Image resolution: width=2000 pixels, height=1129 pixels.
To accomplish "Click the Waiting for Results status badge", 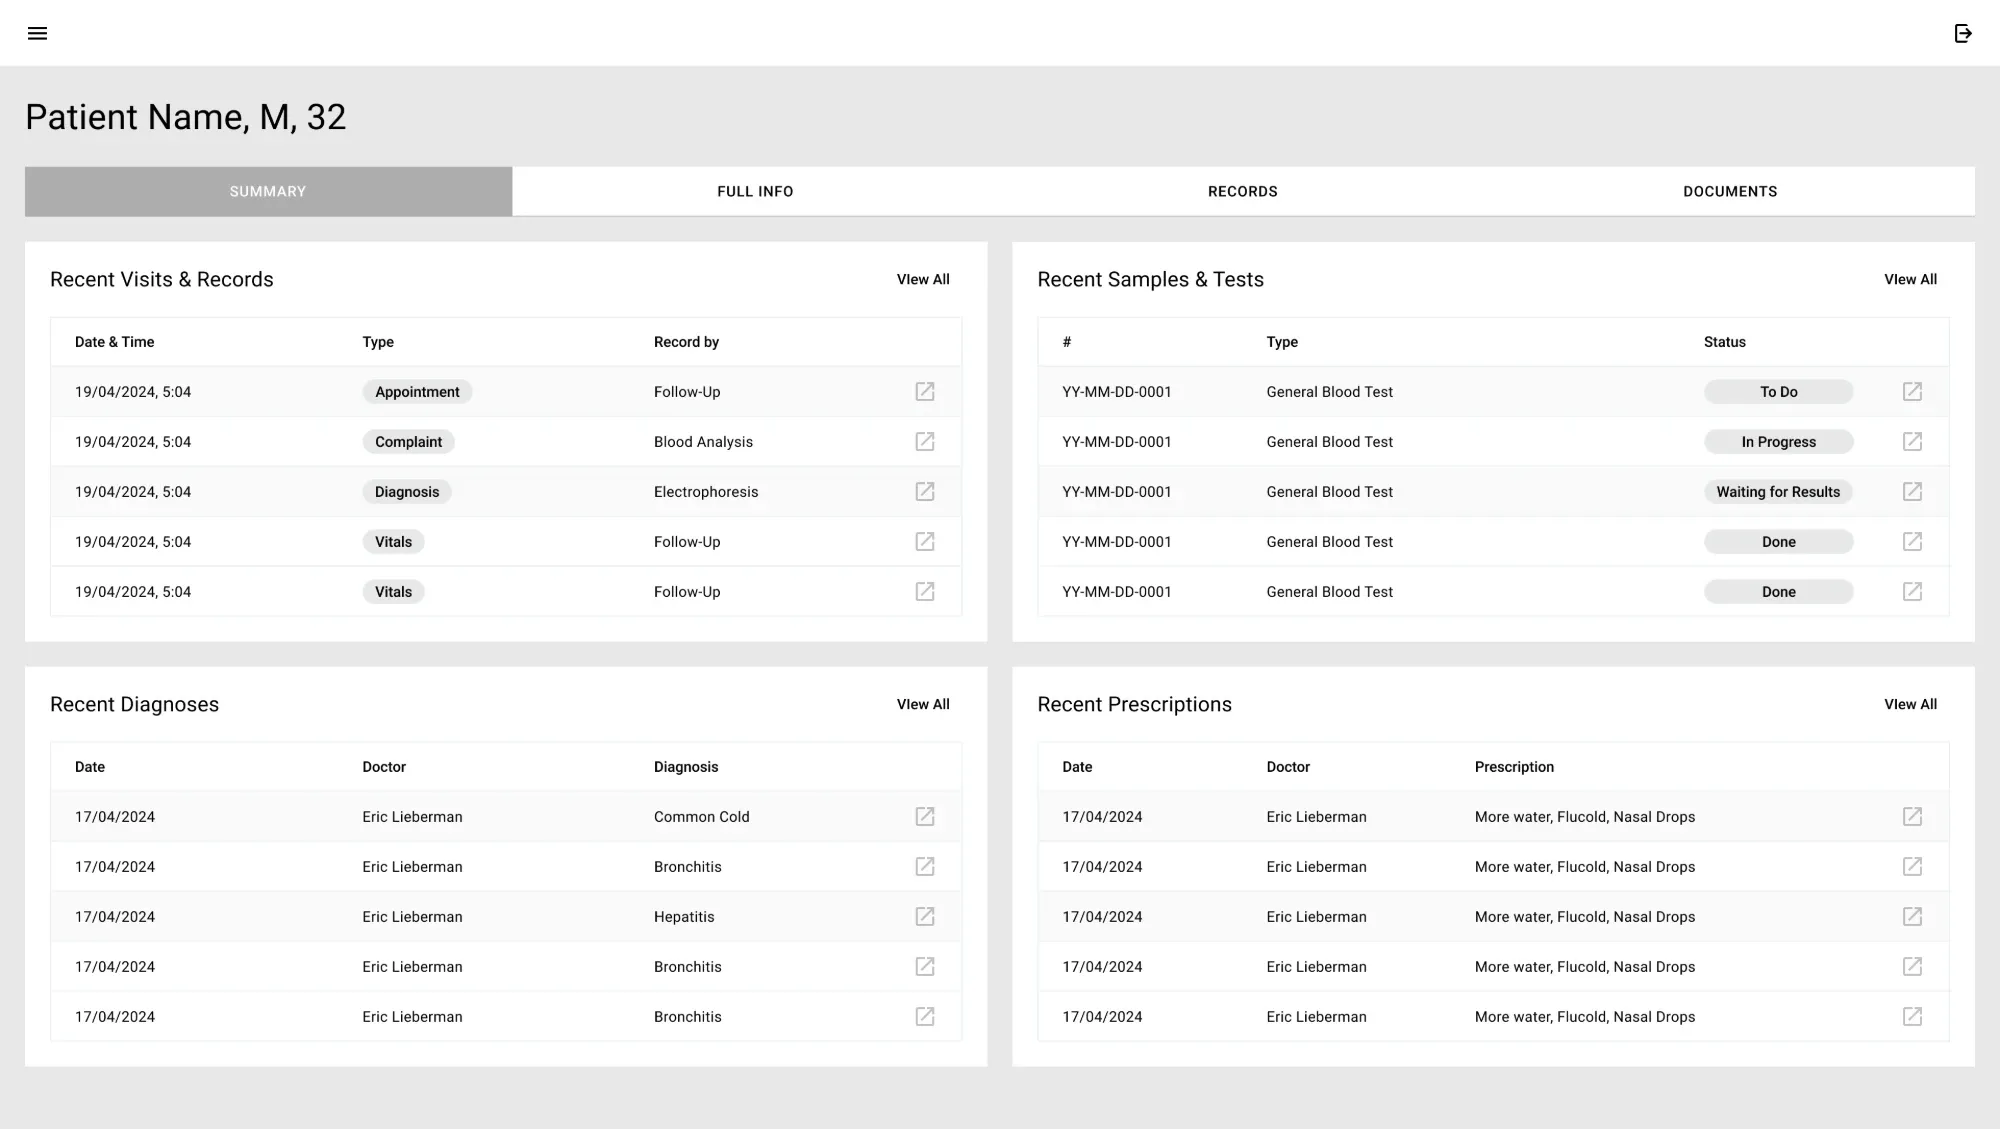I will 1778,492.
